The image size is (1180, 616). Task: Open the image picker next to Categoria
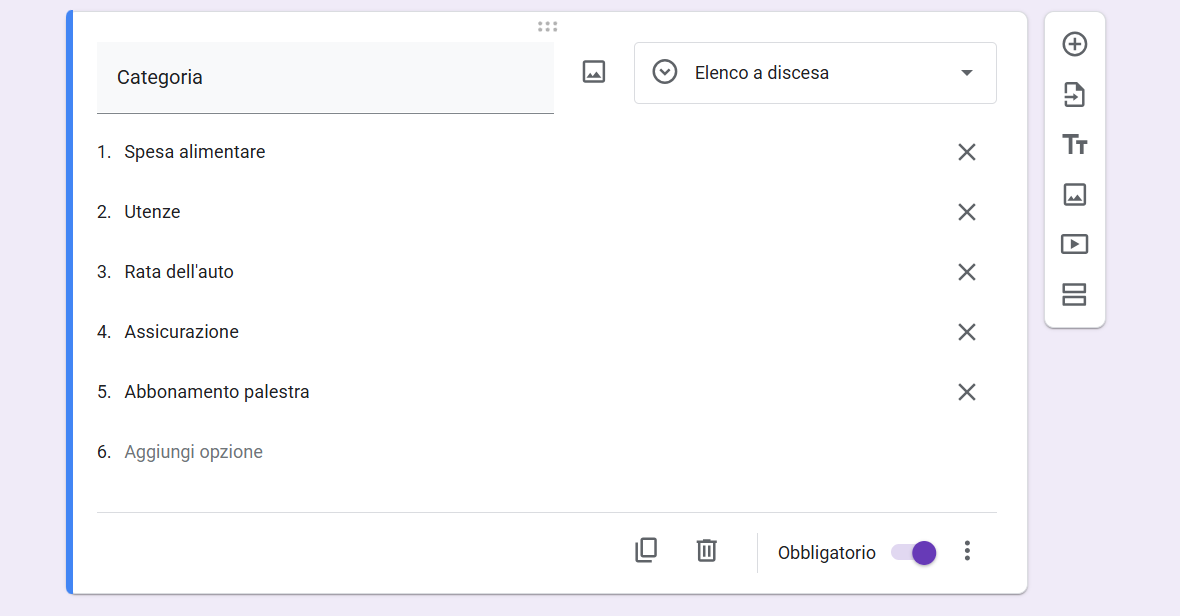tap(593, 72)
